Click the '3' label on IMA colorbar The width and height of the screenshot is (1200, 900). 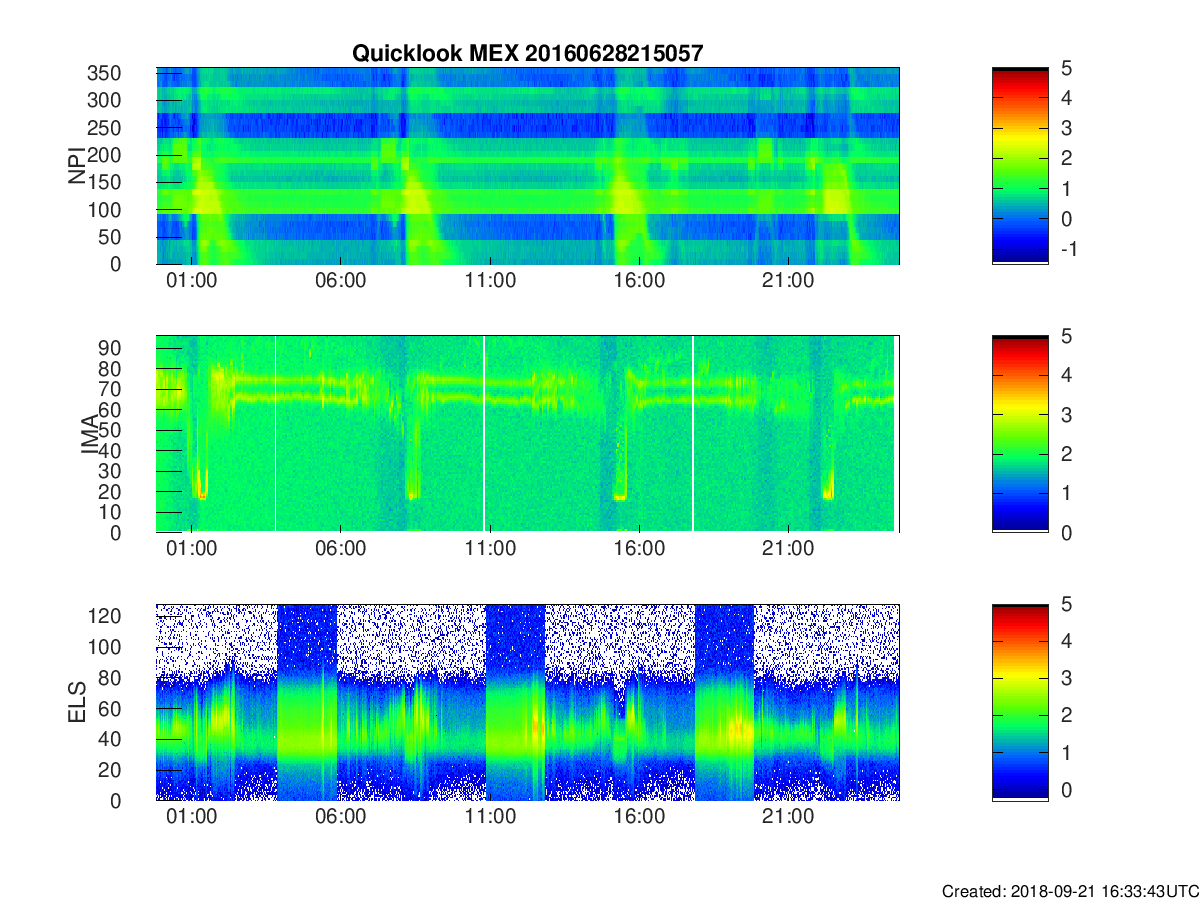1068,414
